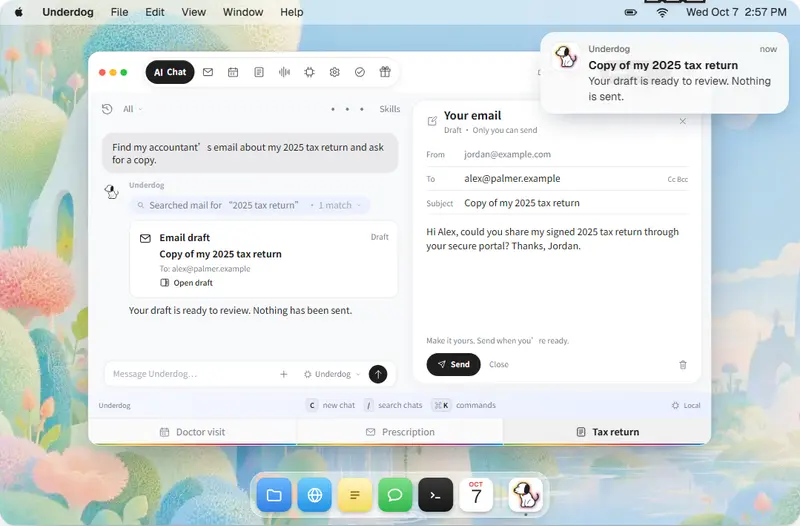Screen dimensions: 800x526
Task: Expand the All filter dropdown
Action: click(x=133, y=109)
